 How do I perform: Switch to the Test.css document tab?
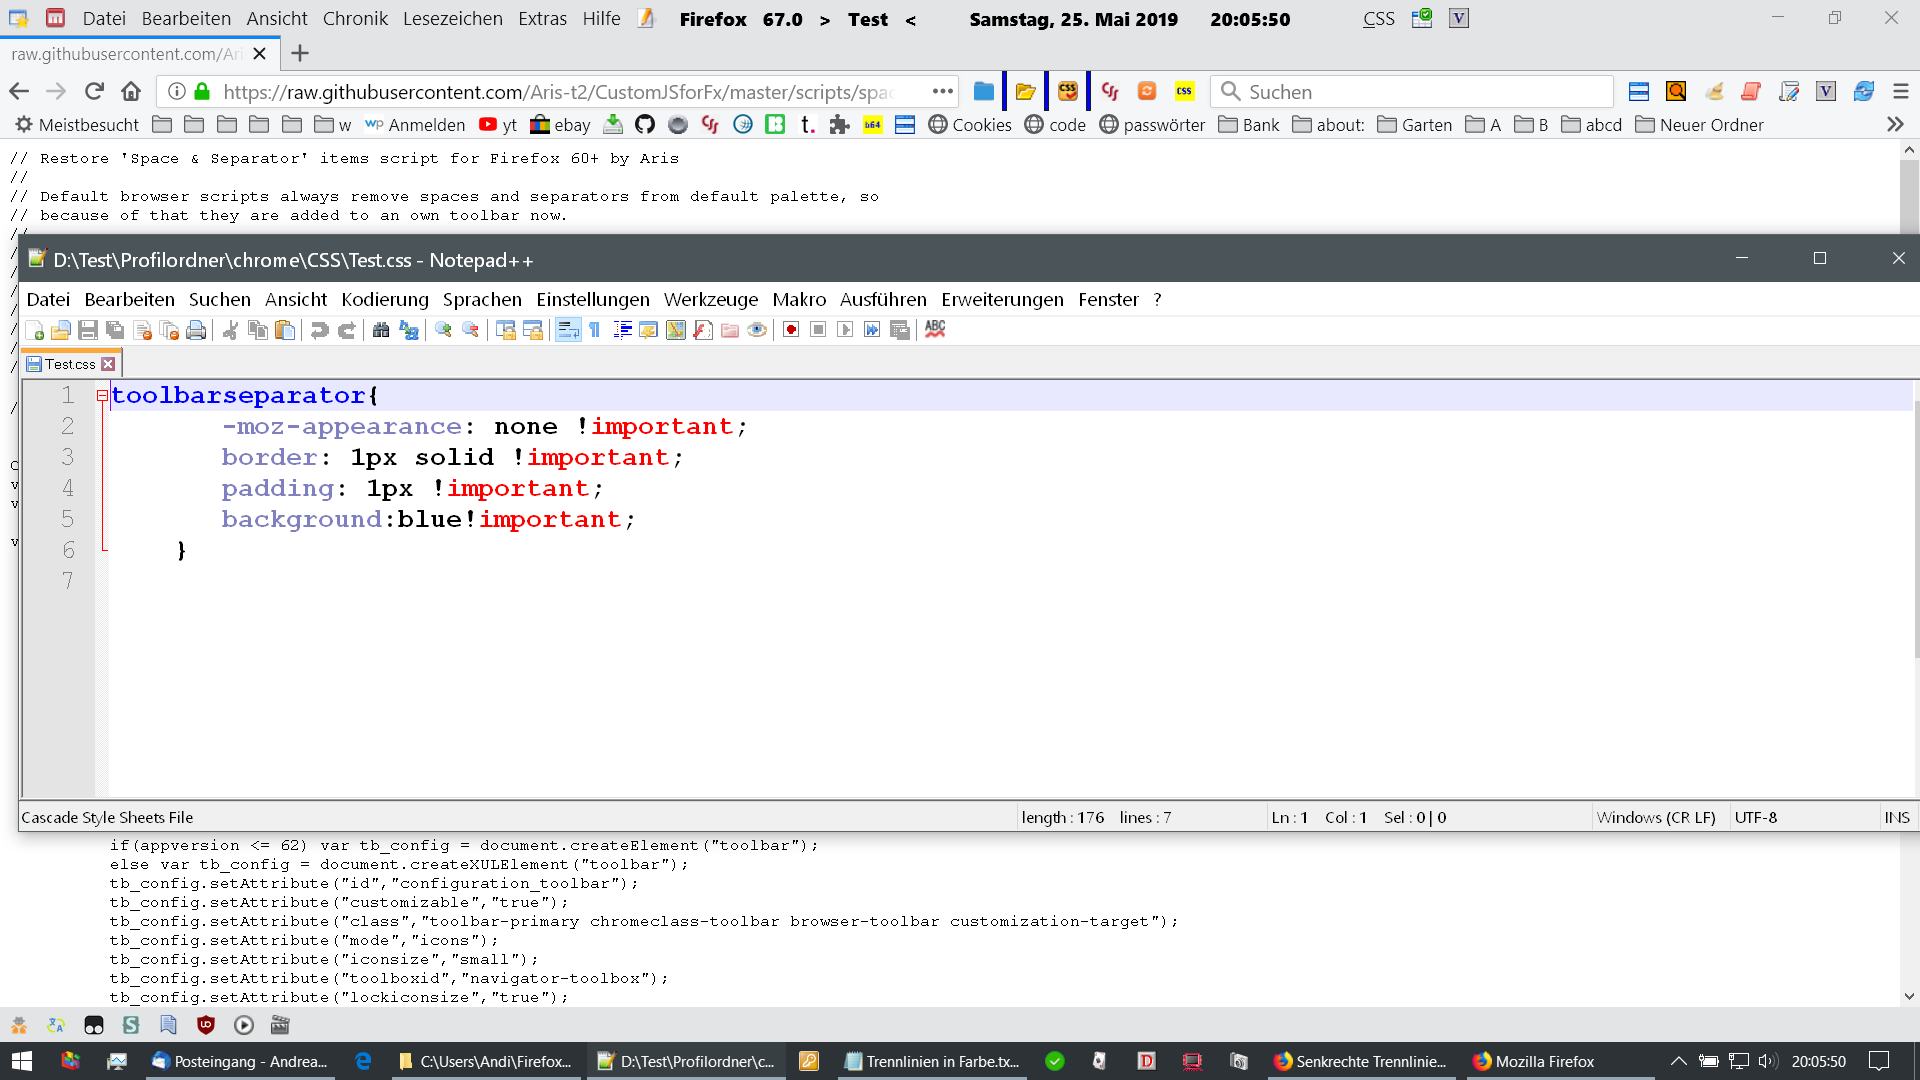click(69, 364)
